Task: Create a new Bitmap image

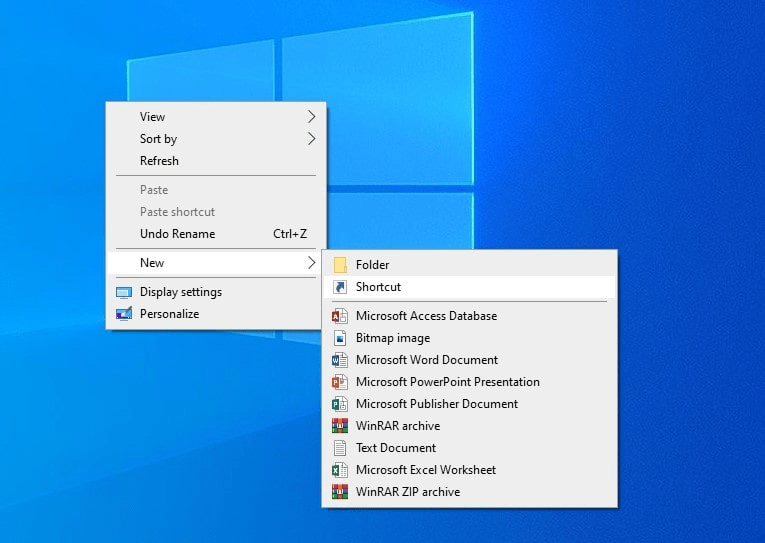Action: coord(469,338)
